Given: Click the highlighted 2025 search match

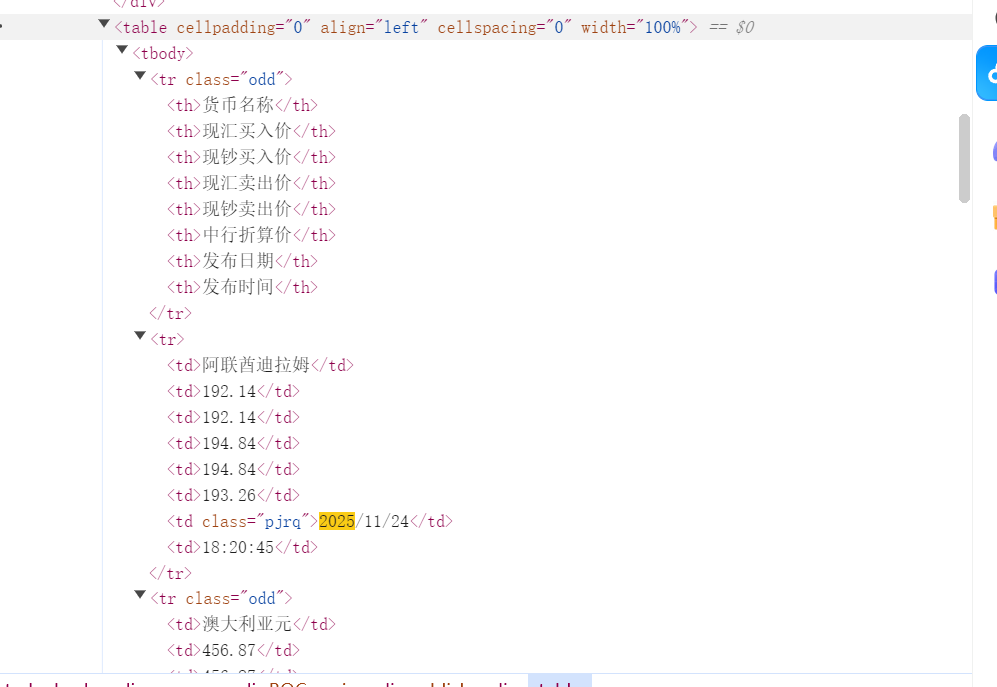Looking at the screenshot, I should [x=337, y=521].
